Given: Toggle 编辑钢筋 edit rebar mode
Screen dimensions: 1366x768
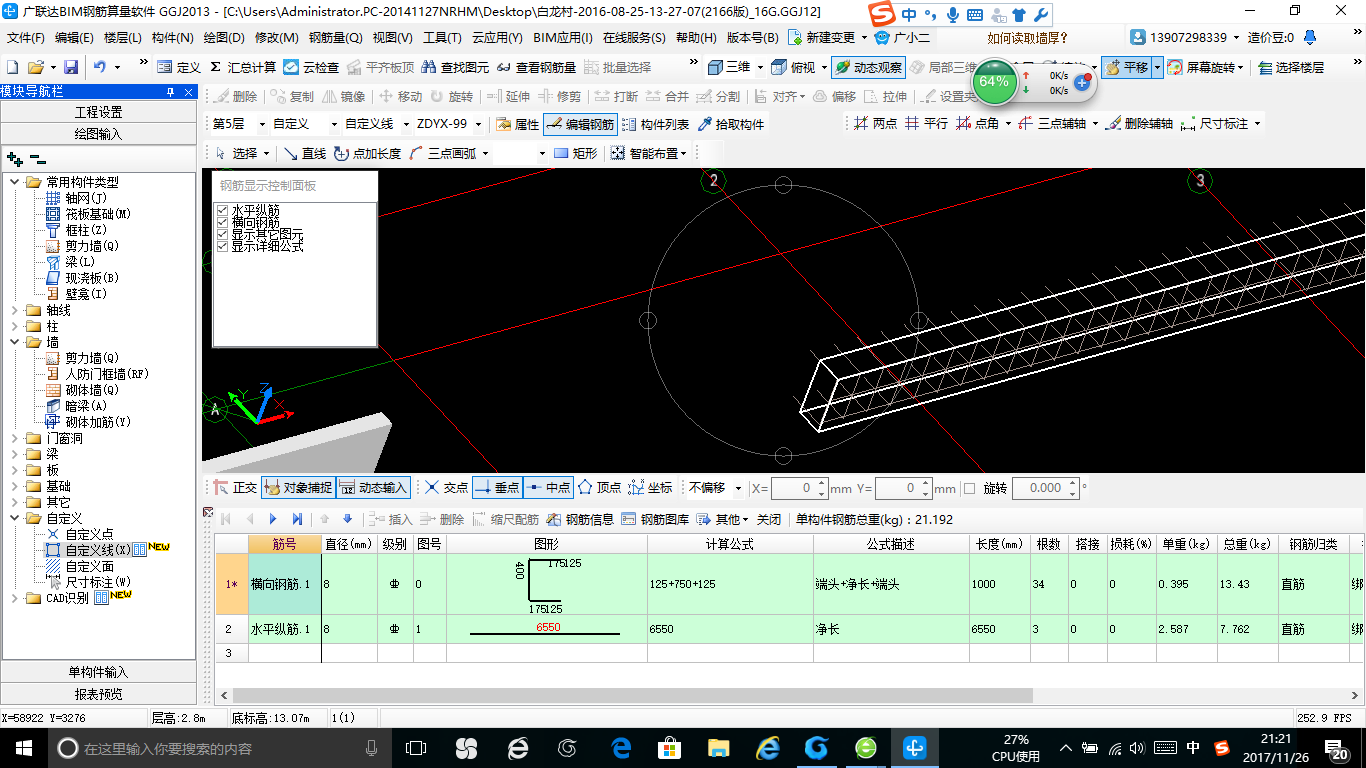Looking at the screenshot, I should click(x=580, y=124).
